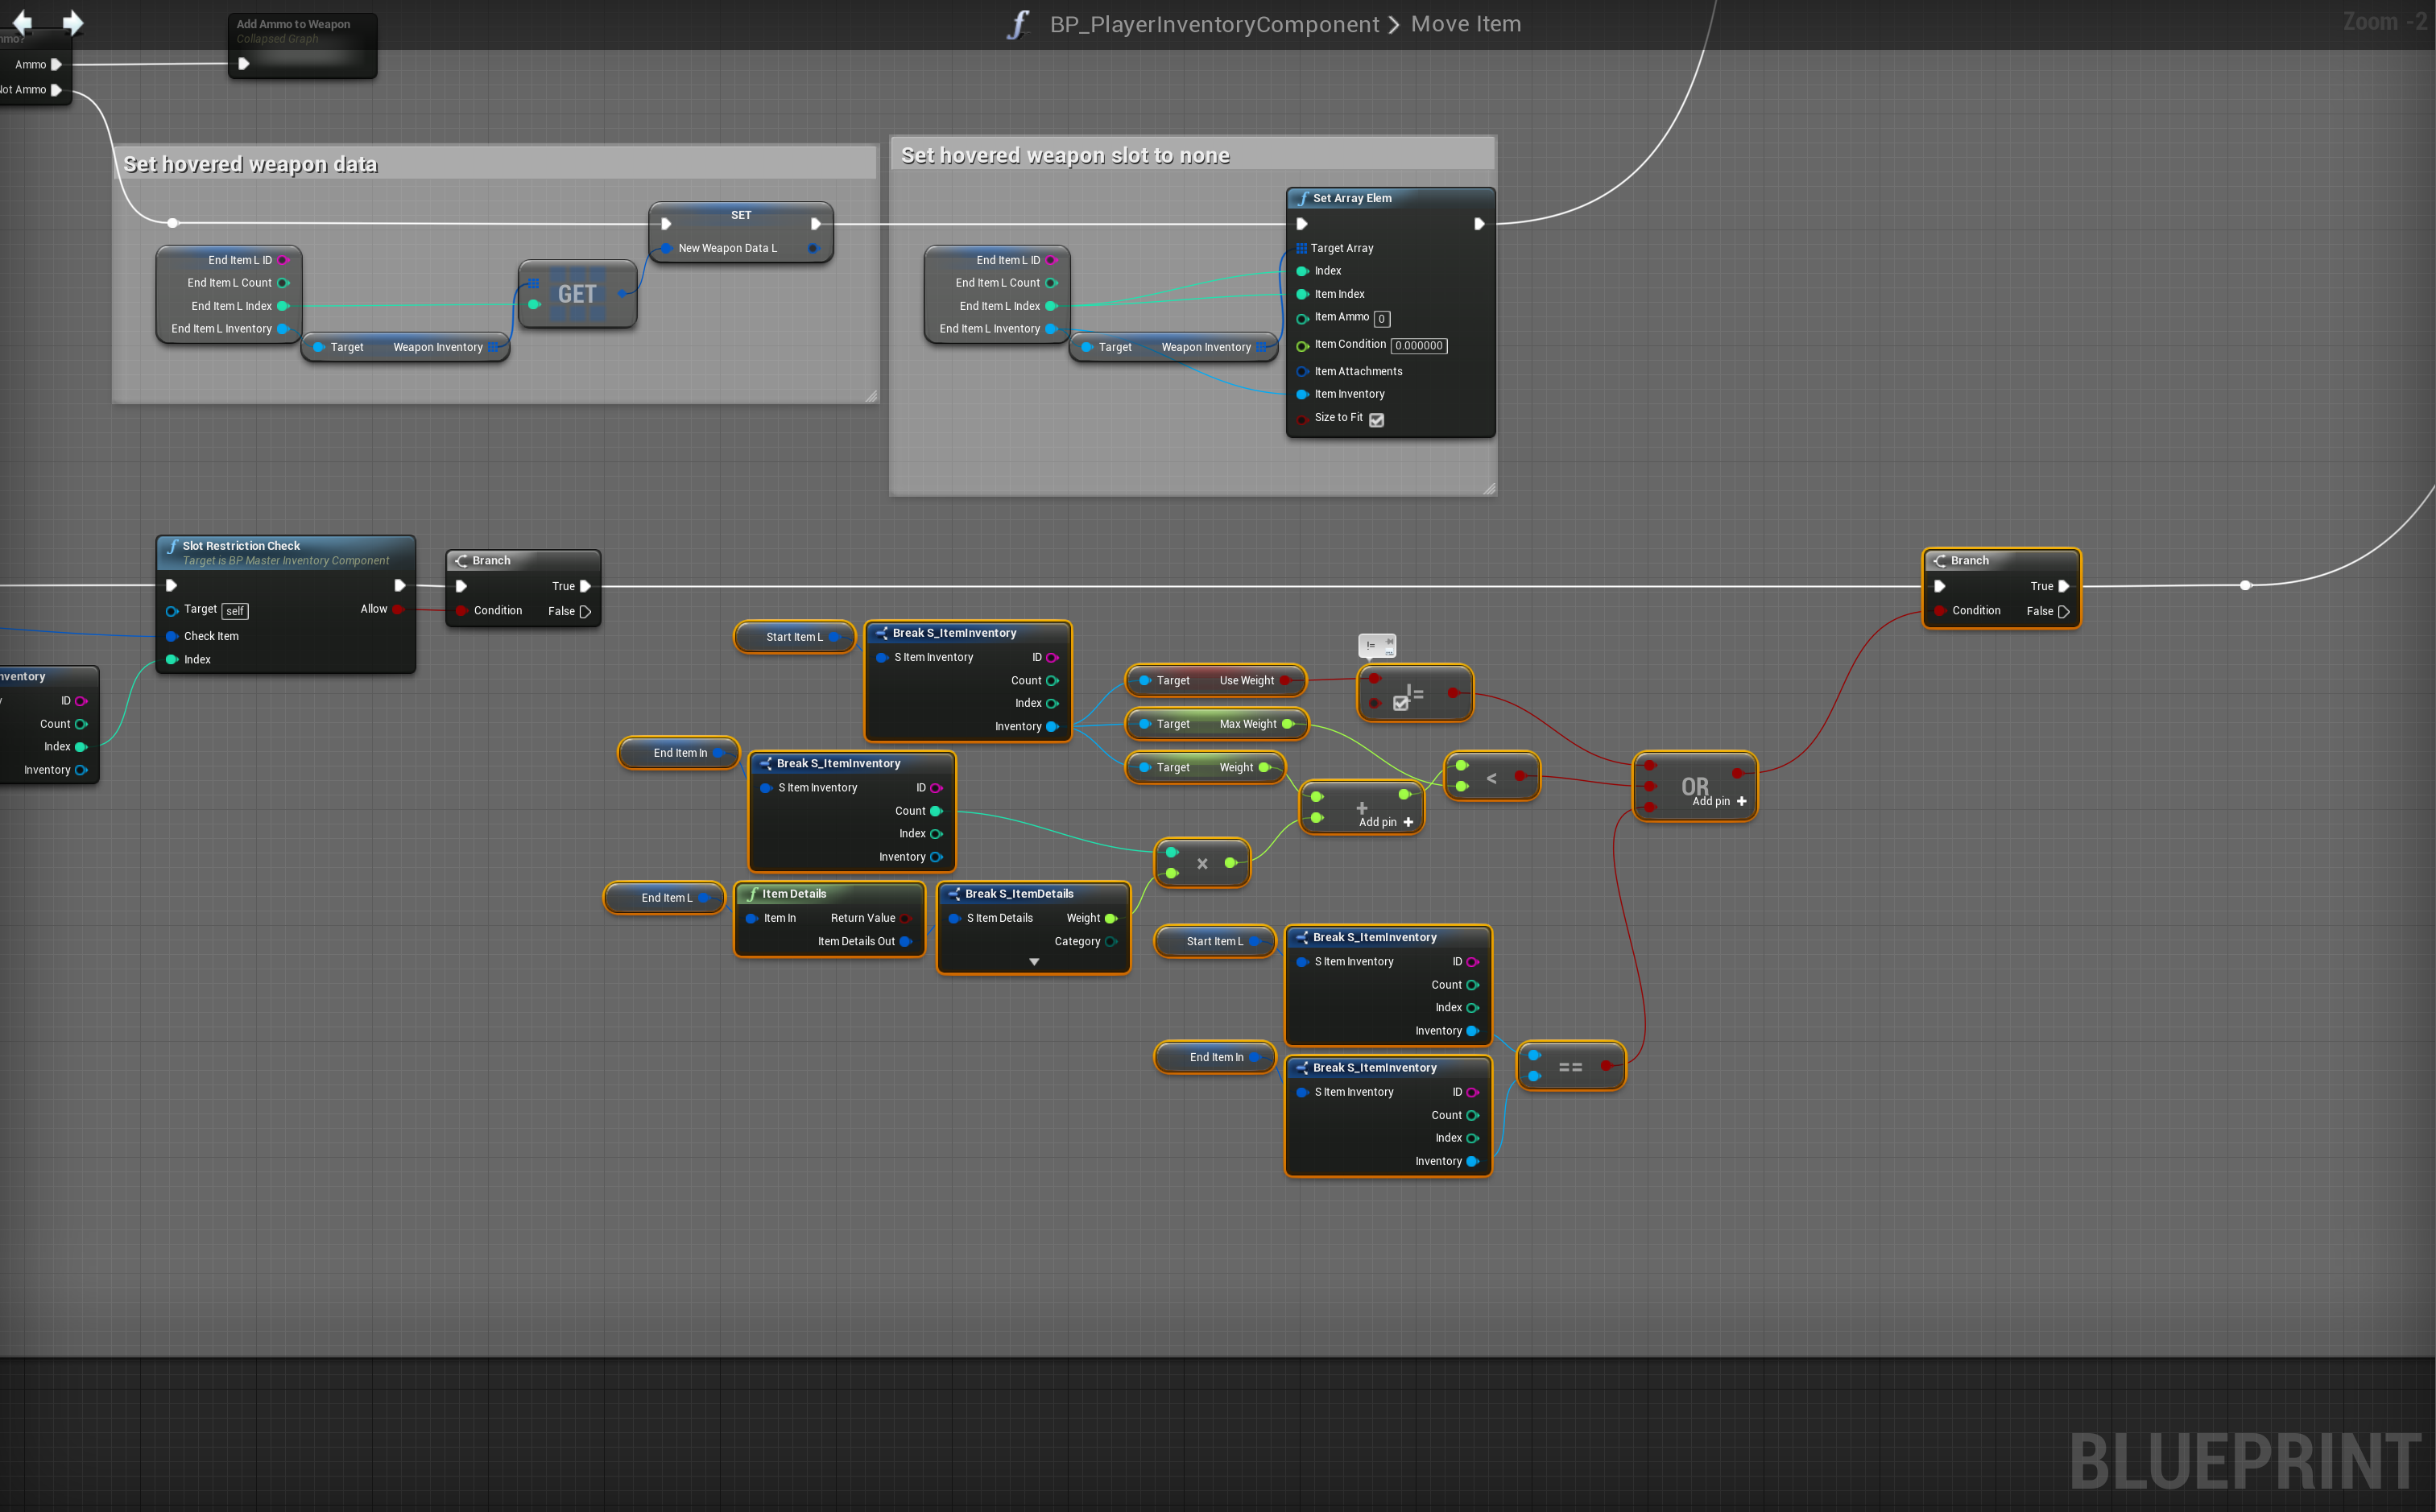Click resize handle of Set hovered weapon data comment
Image resolution: width=2436 pixels, height=1512 pixels.
coord(871,396)
